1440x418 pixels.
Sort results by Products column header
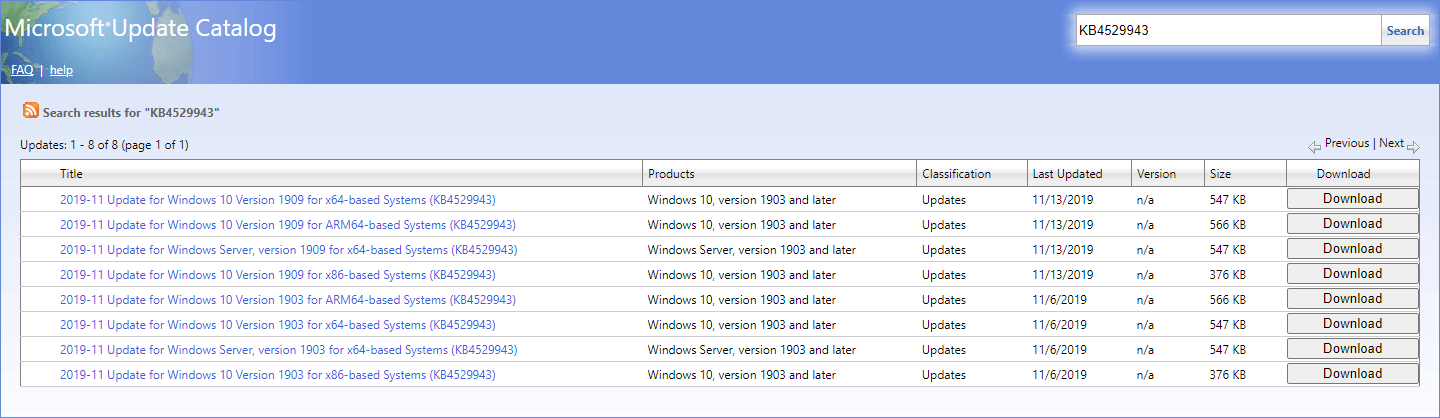coord(671,174)
